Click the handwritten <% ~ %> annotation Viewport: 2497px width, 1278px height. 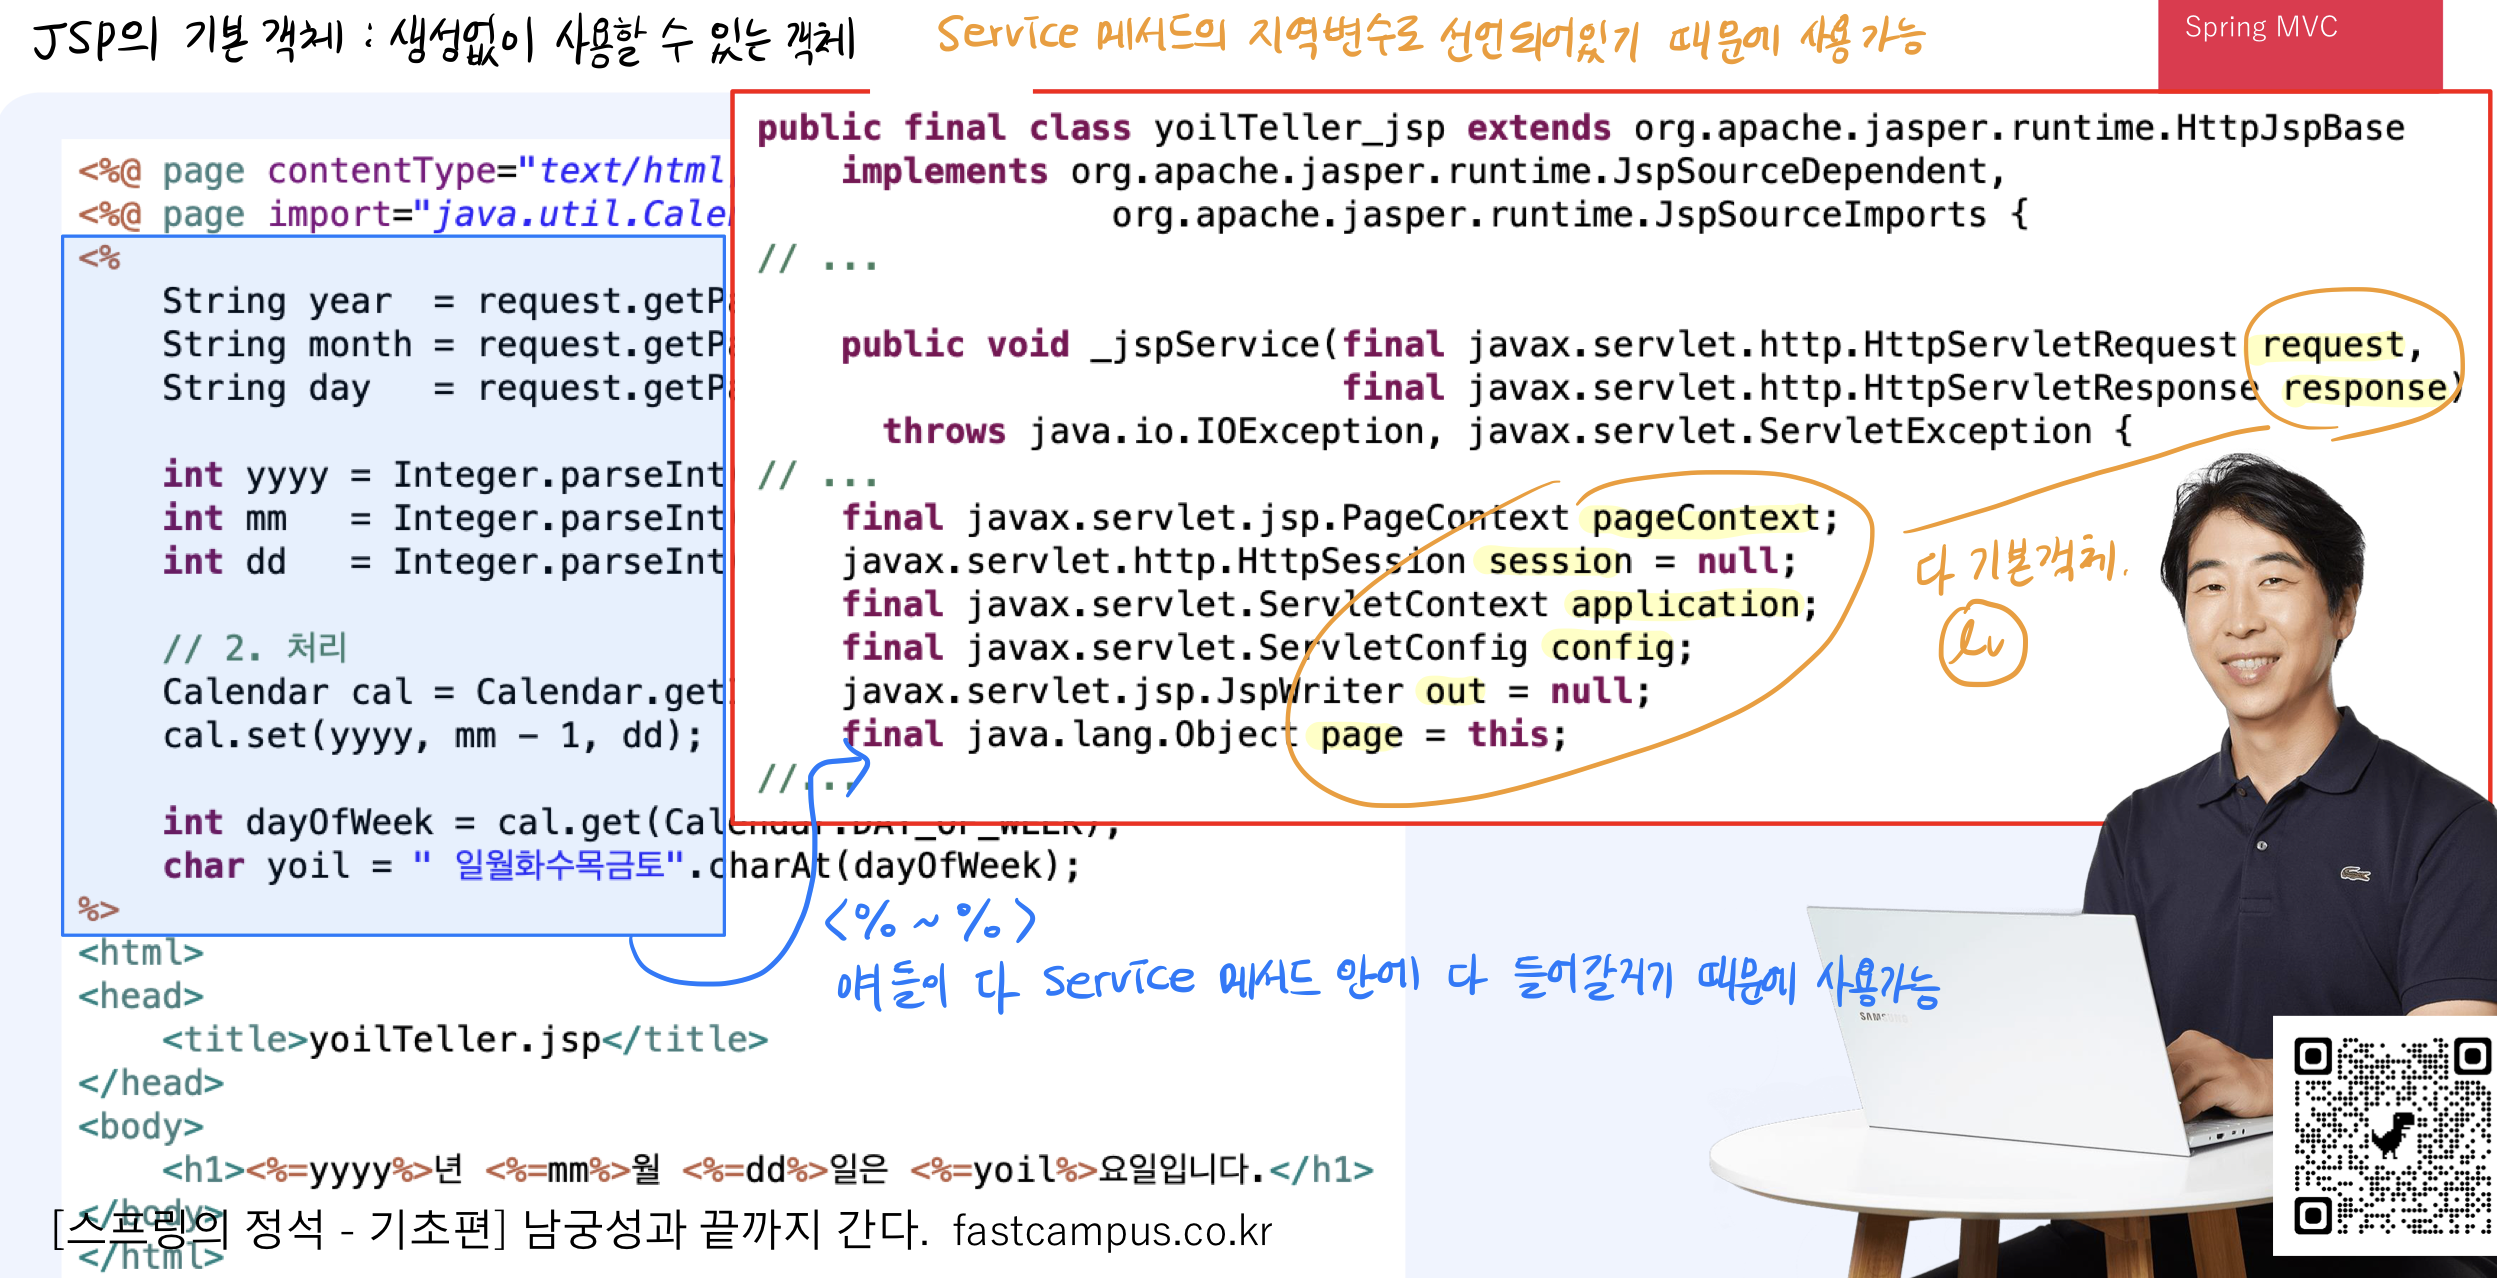pos(929,921)
